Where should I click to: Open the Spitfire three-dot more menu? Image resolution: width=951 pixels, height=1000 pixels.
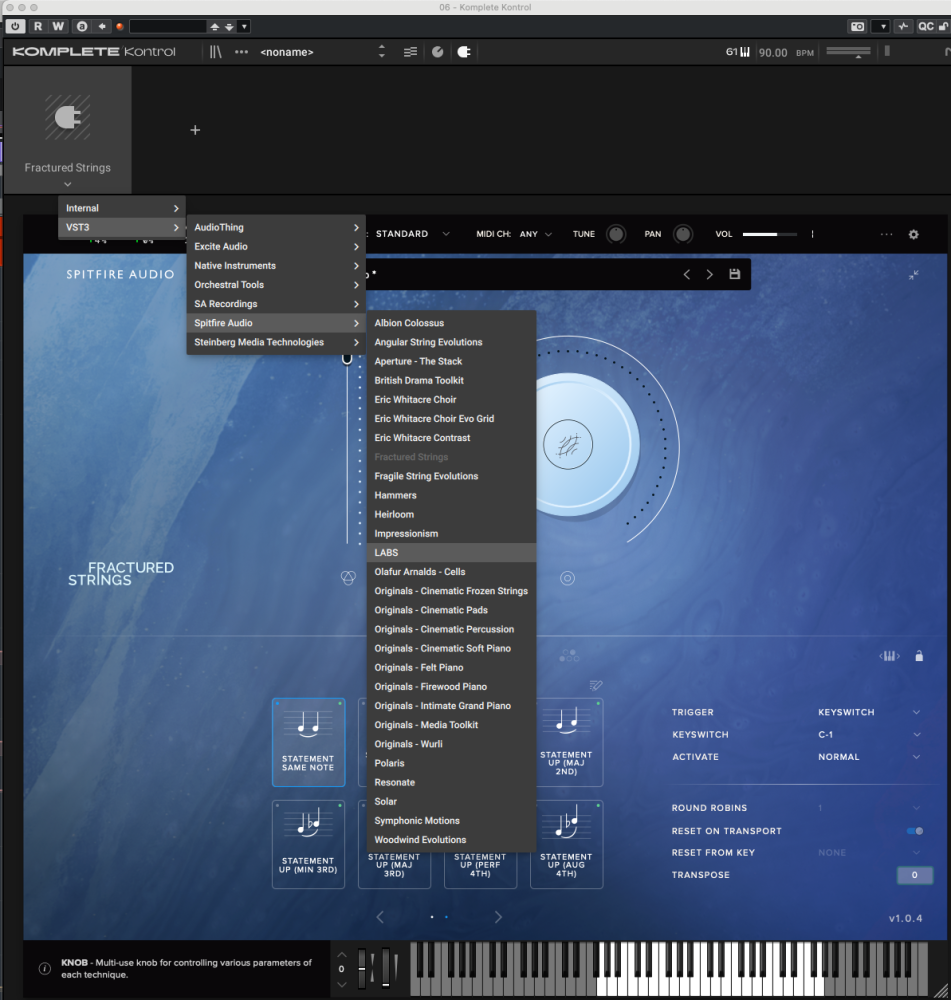[x=887, y=234]
